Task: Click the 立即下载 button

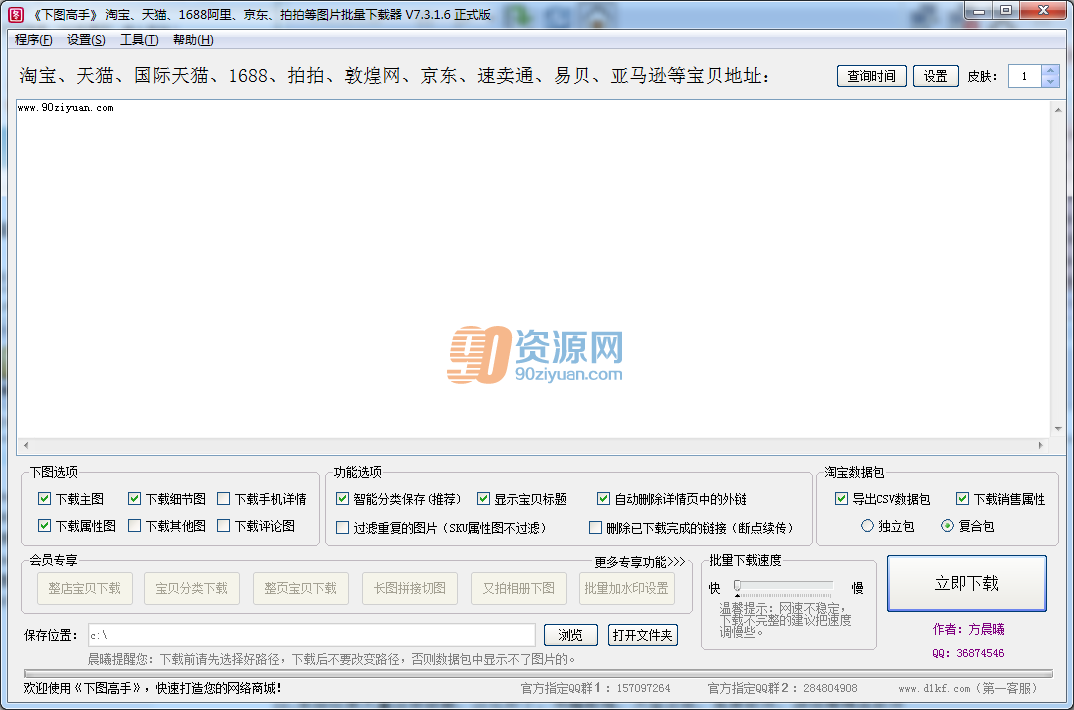Action: (966, 583)
